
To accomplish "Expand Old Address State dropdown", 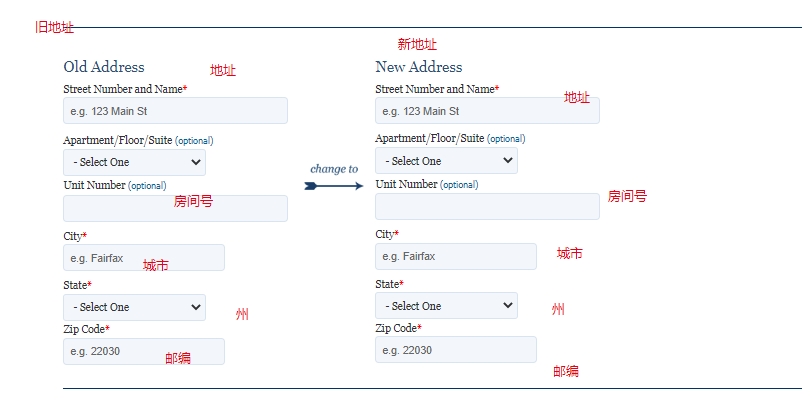I will point(135,307).
